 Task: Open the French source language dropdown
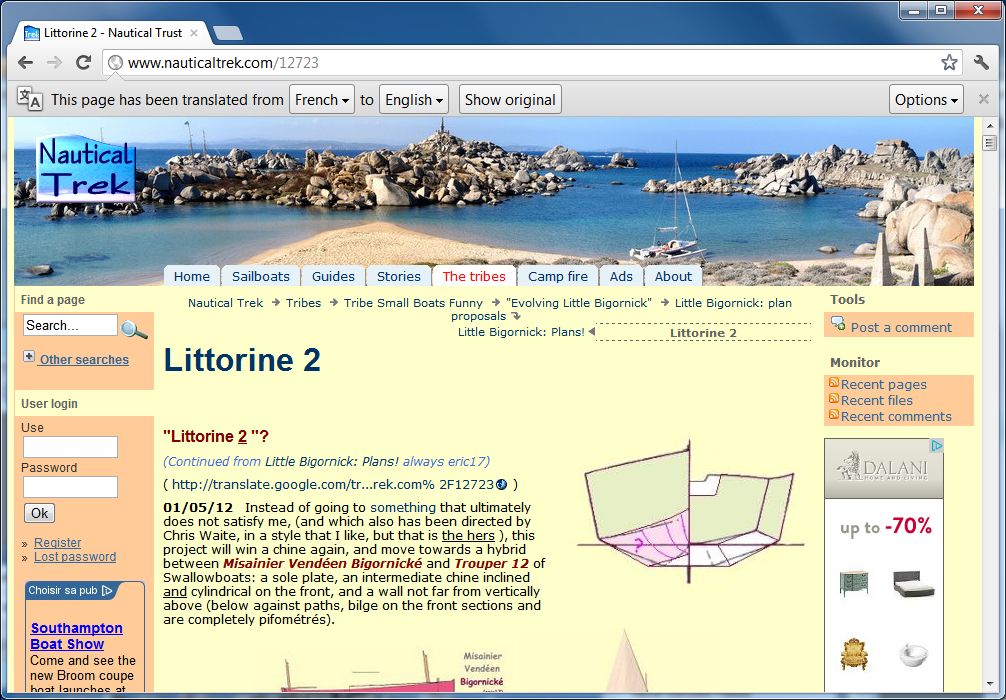click(x=322, y=100)
